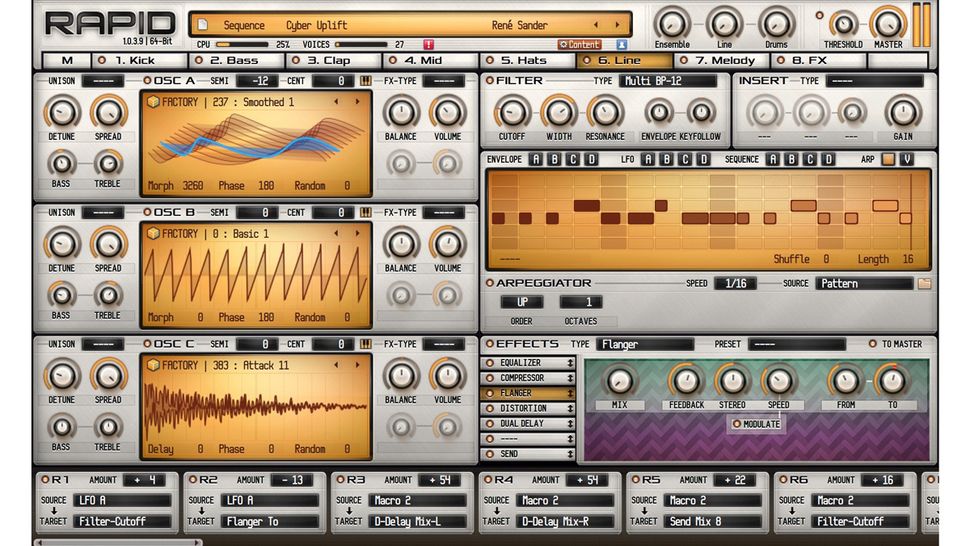Click the Content button

[579, 45]
